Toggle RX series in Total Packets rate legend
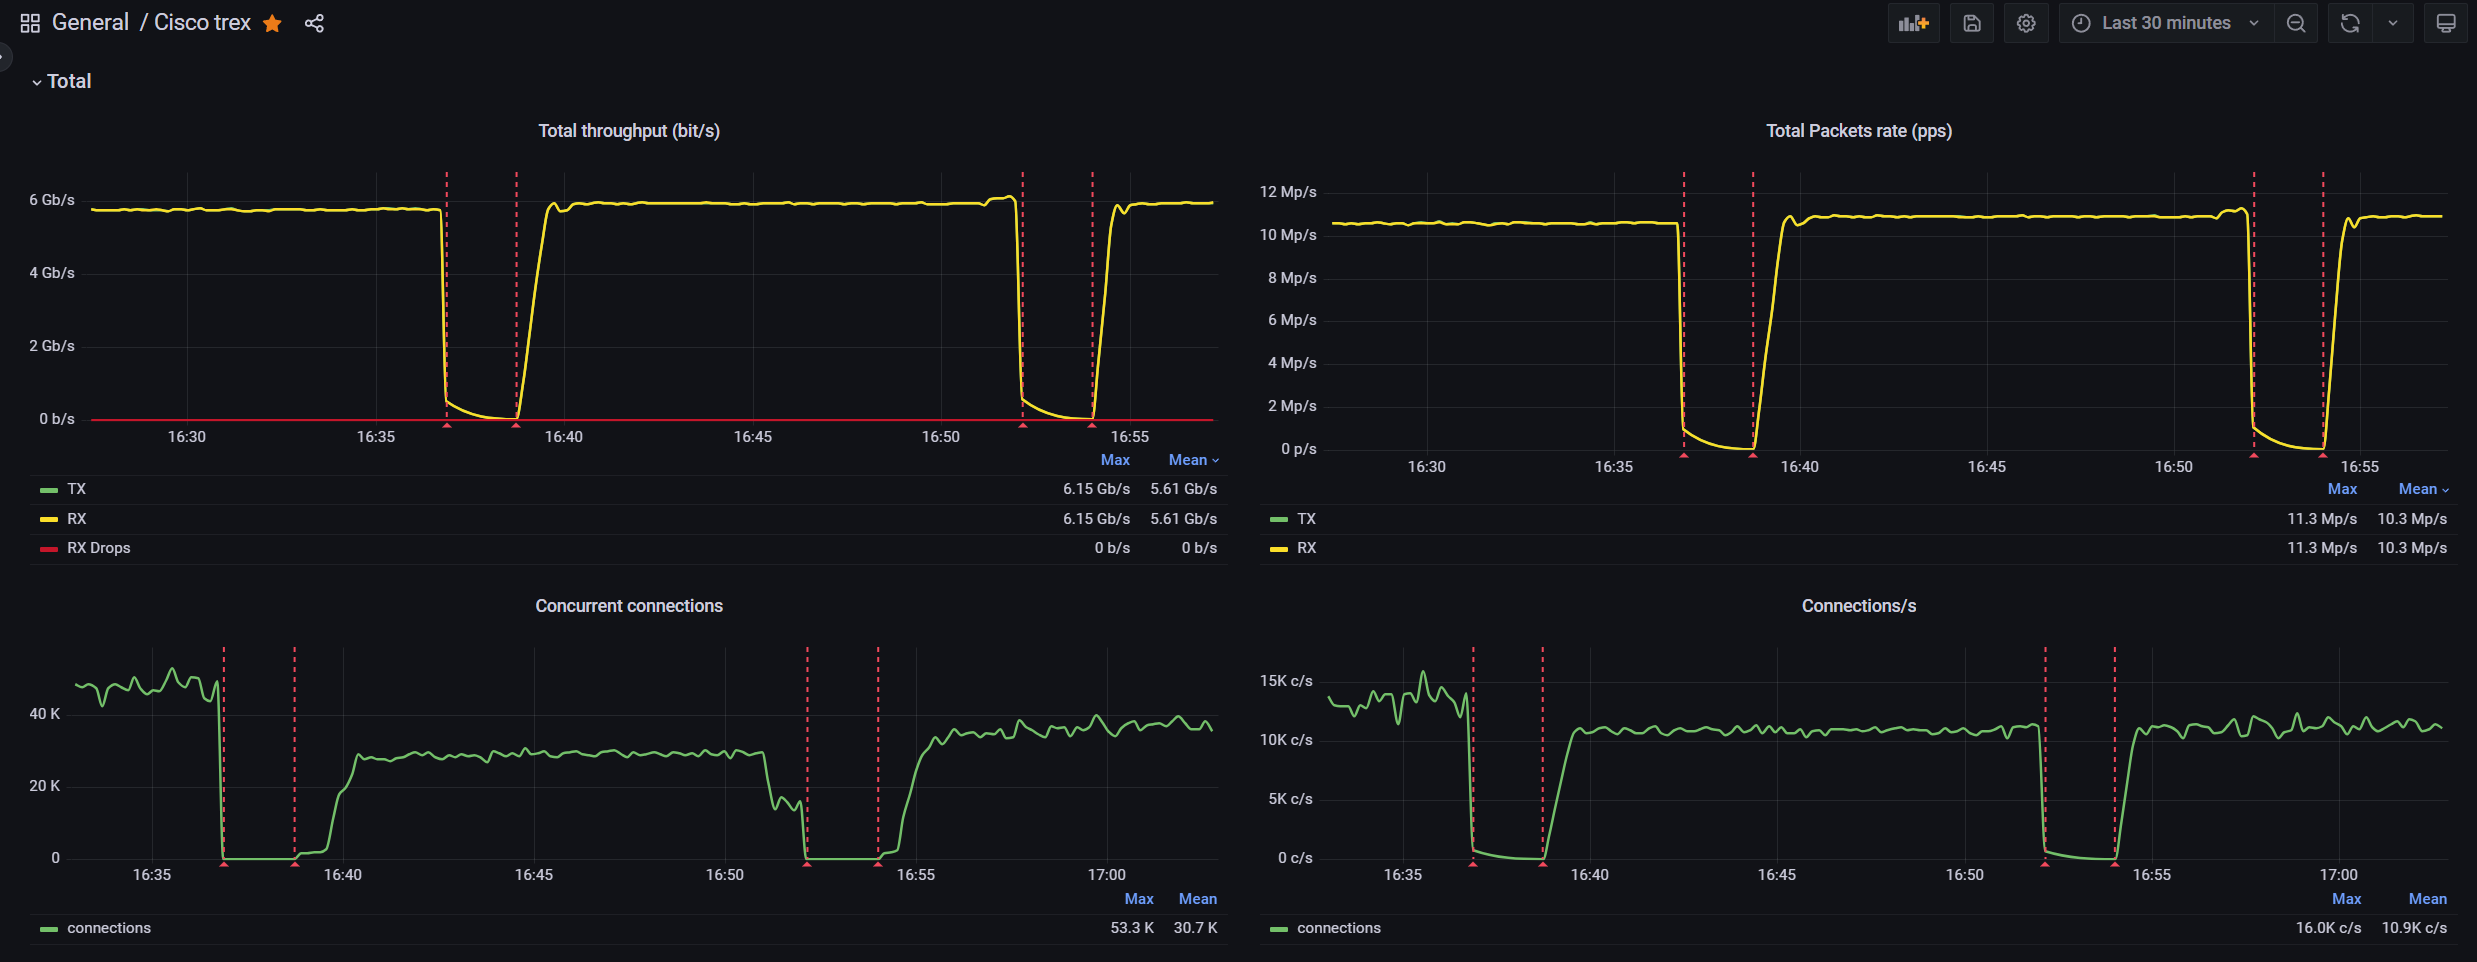 pyautogui.click(x=1307, y=548)
